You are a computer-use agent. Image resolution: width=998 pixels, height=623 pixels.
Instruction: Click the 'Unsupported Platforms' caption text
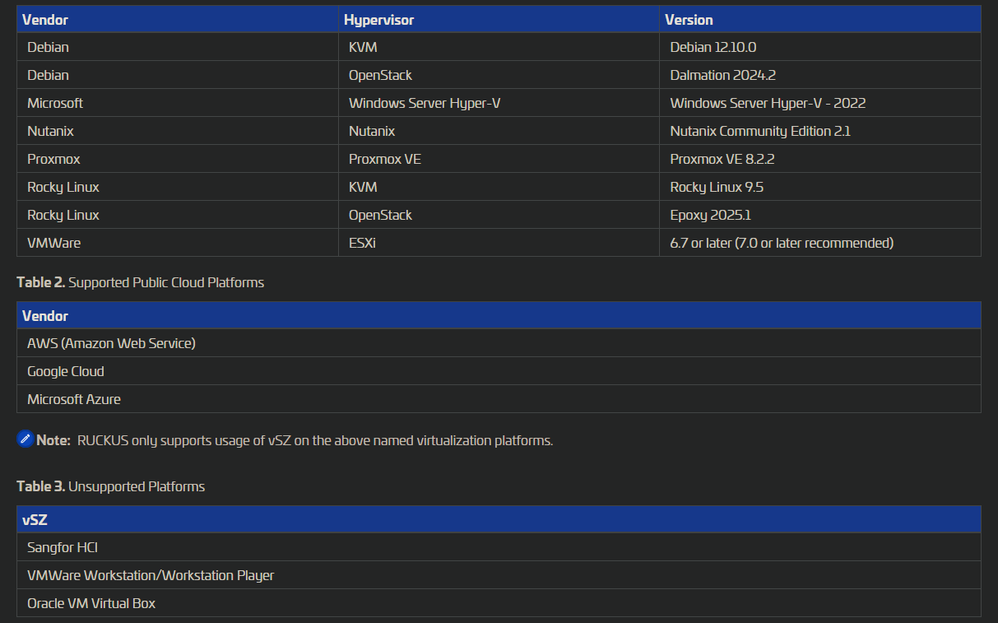pyautogui.click(x=136, y=486)
